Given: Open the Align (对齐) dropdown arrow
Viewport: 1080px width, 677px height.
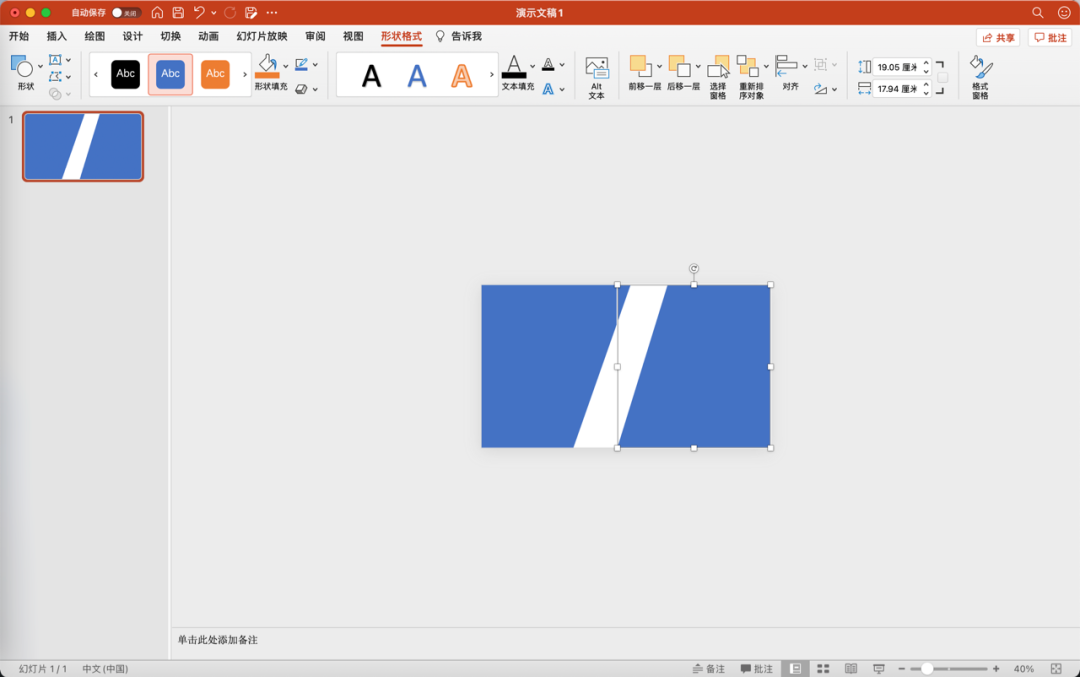Looking at the screenshot, I should tap(805, 66).
